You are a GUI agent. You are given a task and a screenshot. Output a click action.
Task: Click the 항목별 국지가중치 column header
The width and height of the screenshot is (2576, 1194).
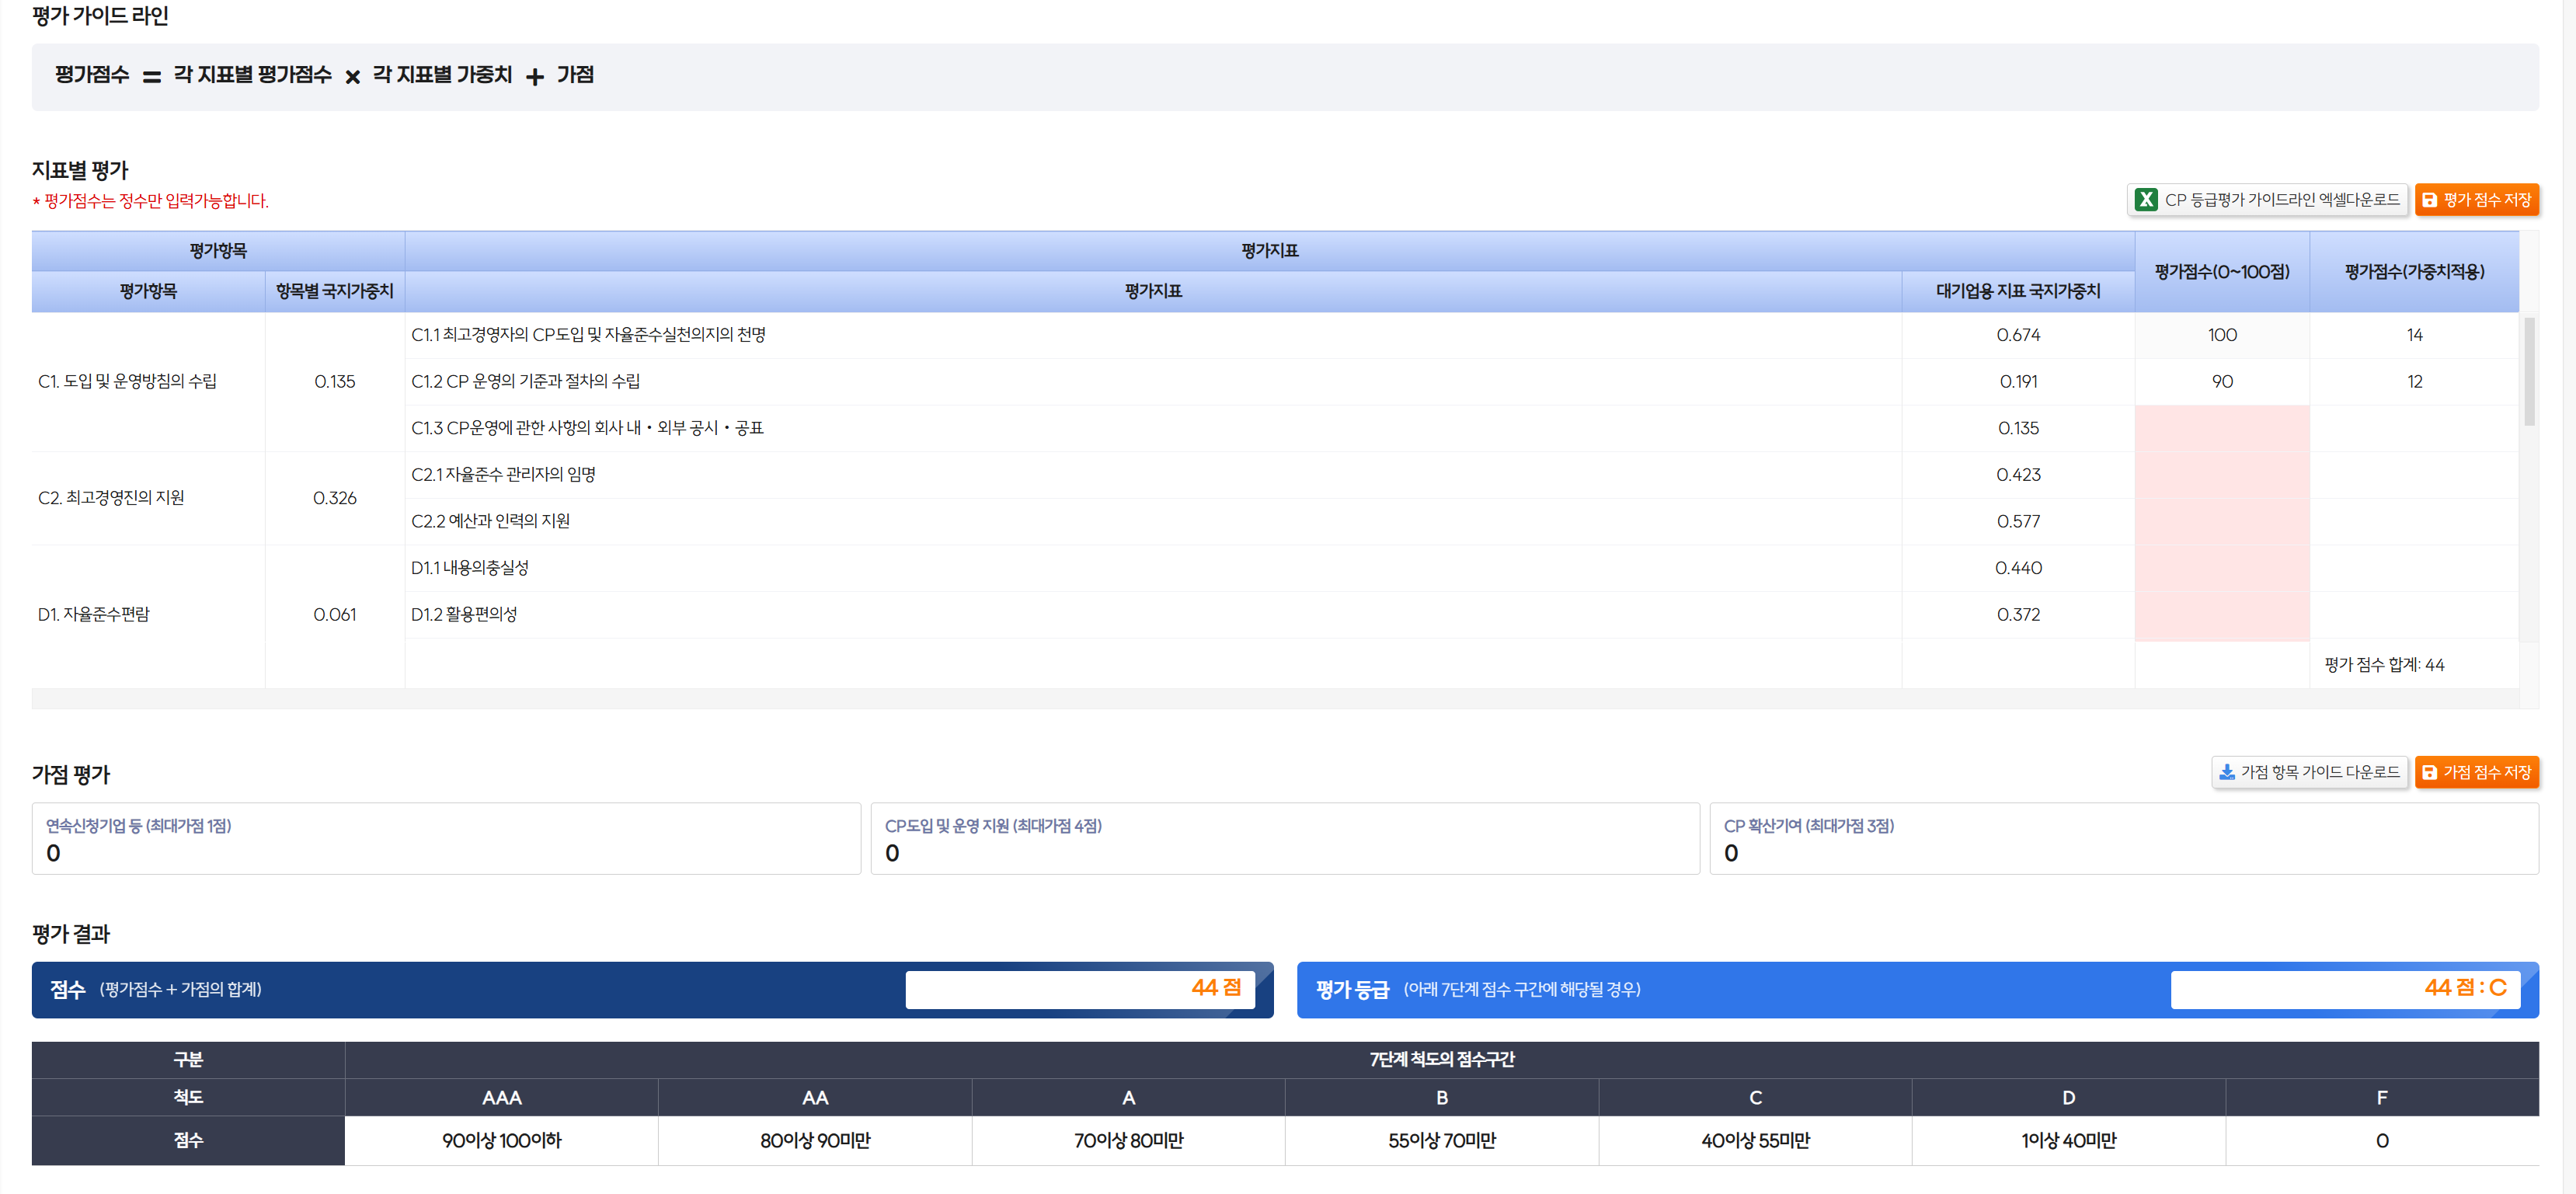(335, 292)
